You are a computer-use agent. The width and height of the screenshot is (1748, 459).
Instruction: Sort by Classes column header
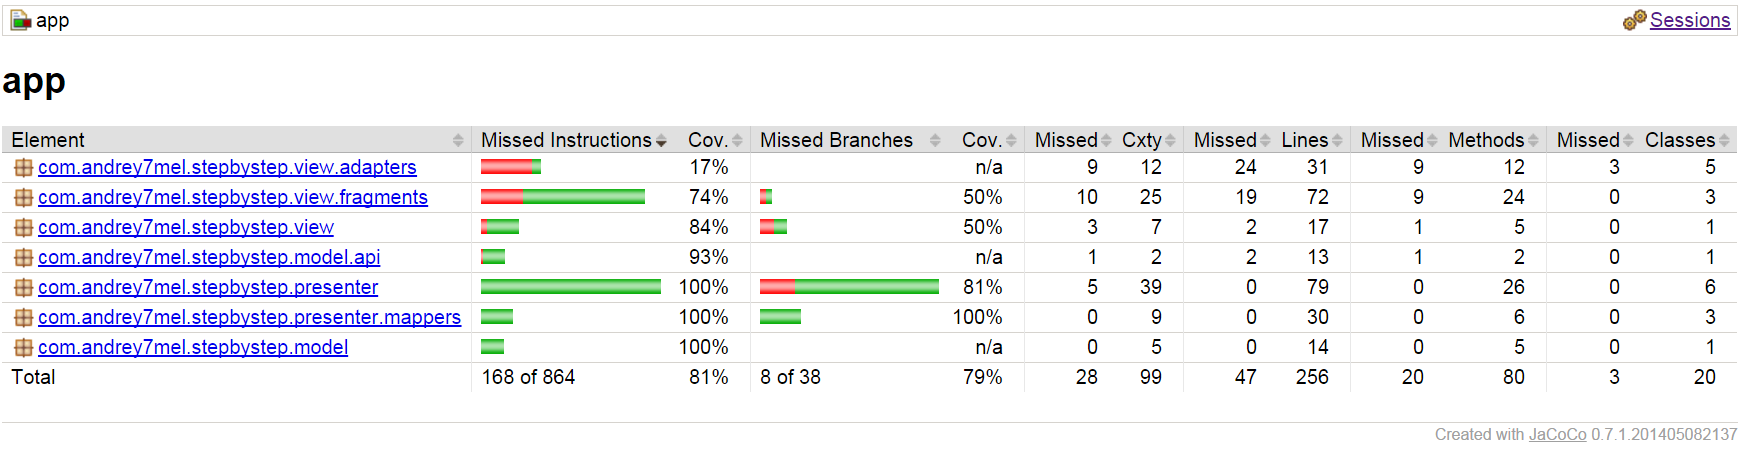point(1680,140)
